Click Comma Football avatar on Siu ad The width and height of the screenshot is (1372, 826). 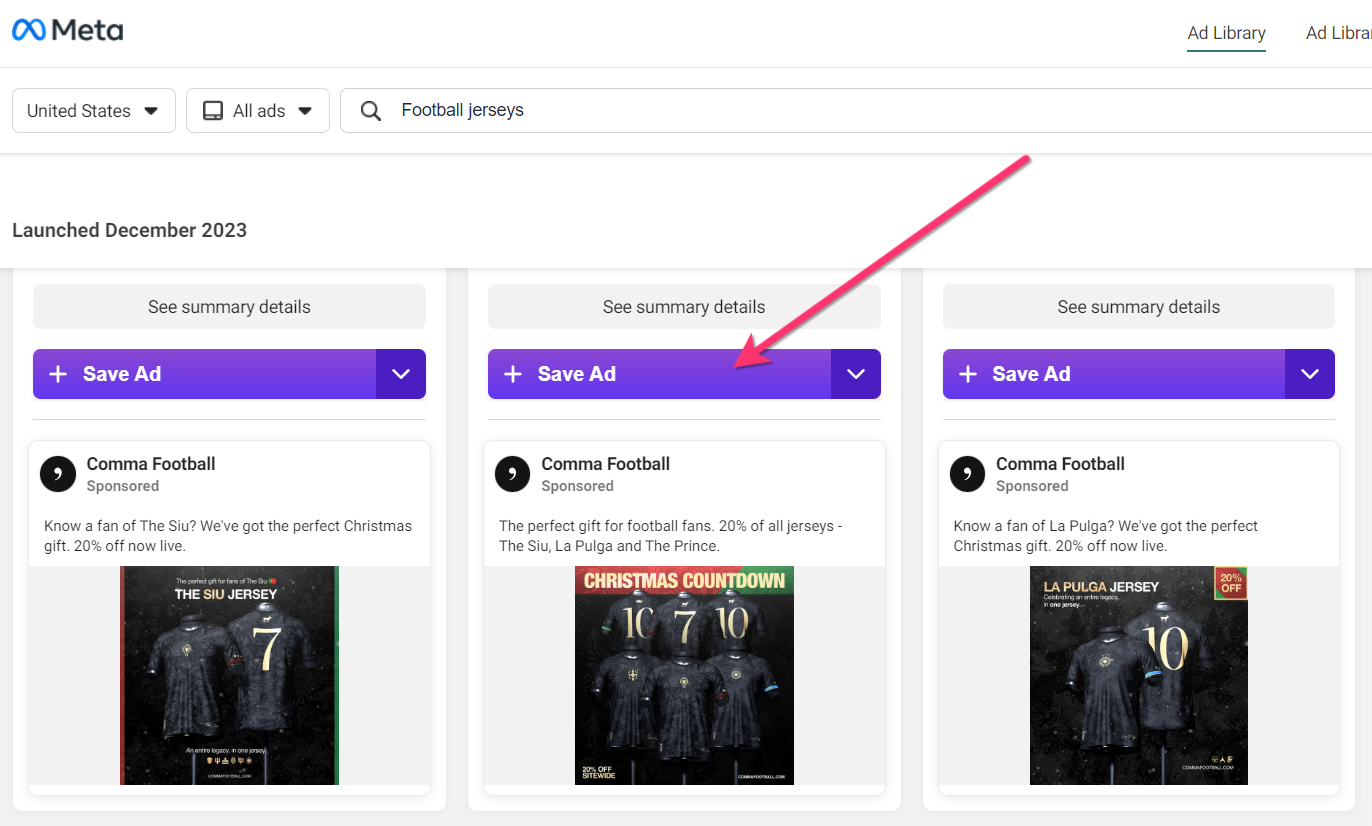point(58,474)
